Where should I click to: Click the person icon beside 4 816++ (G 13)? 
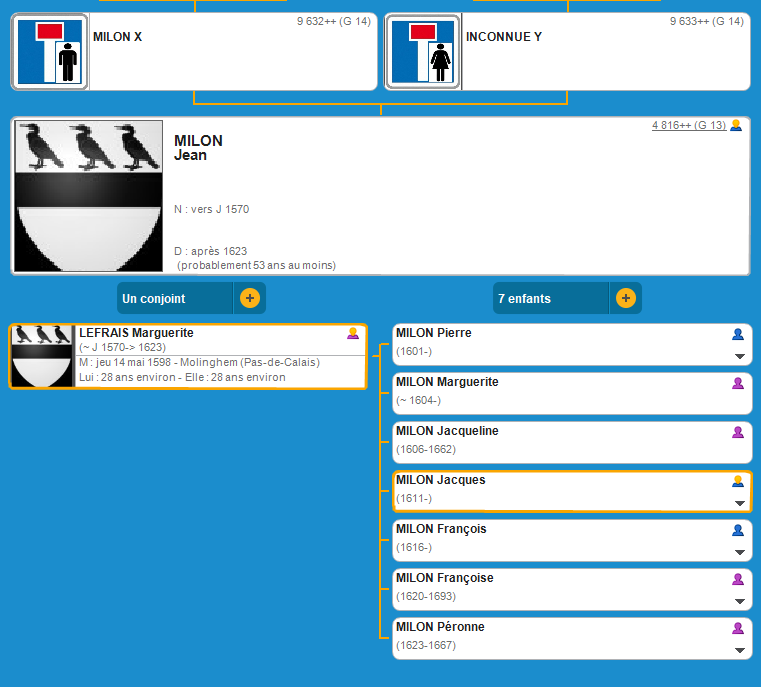736,126
